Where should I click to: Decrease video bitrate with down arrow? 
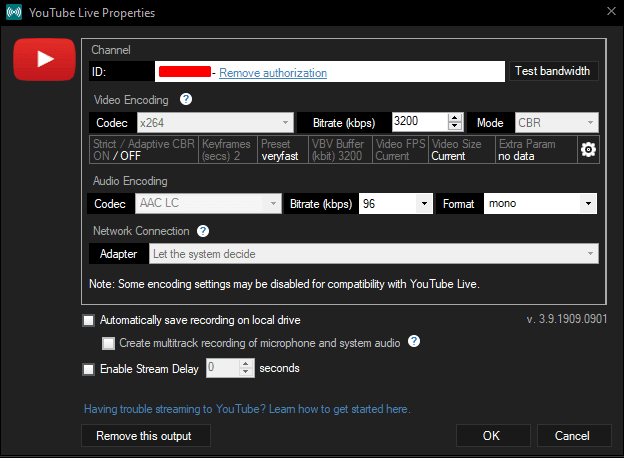[455, 126]
